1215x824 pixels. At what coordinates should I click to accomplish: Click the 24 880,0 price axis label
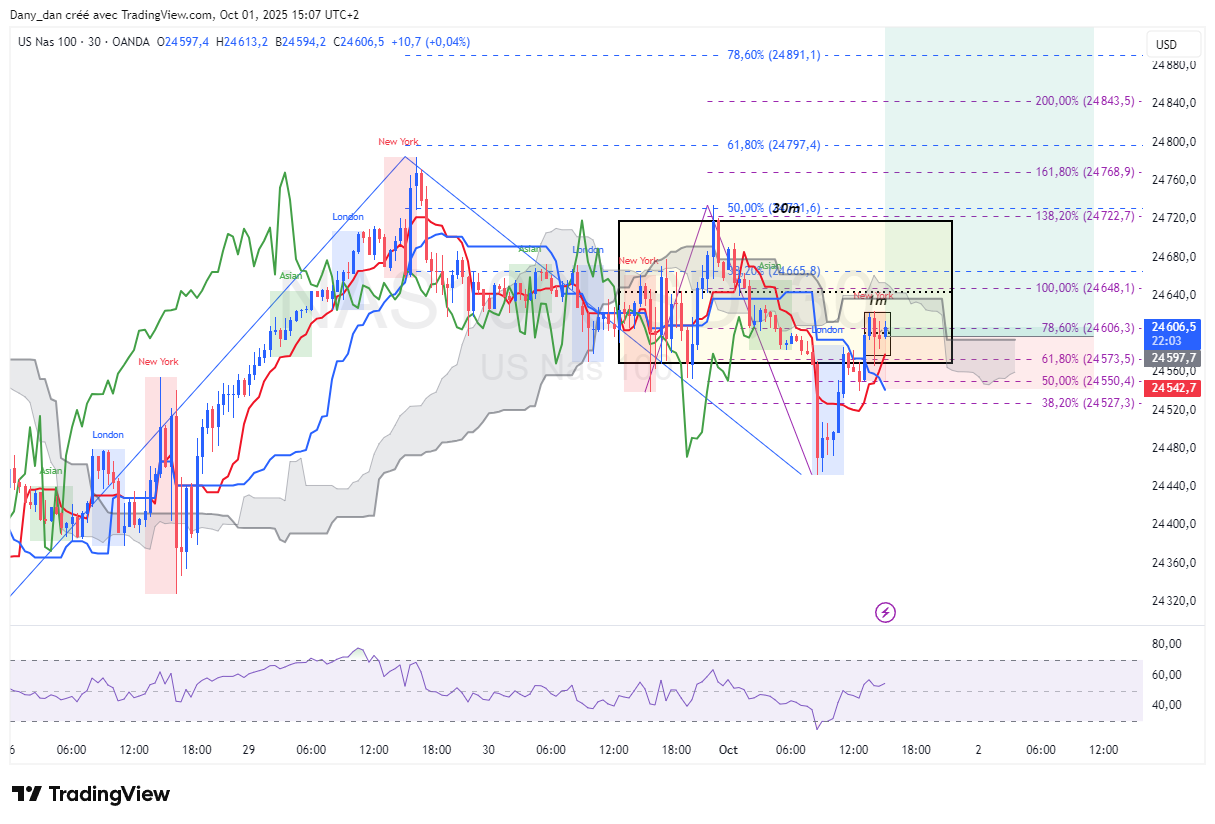pos(1175,65)
